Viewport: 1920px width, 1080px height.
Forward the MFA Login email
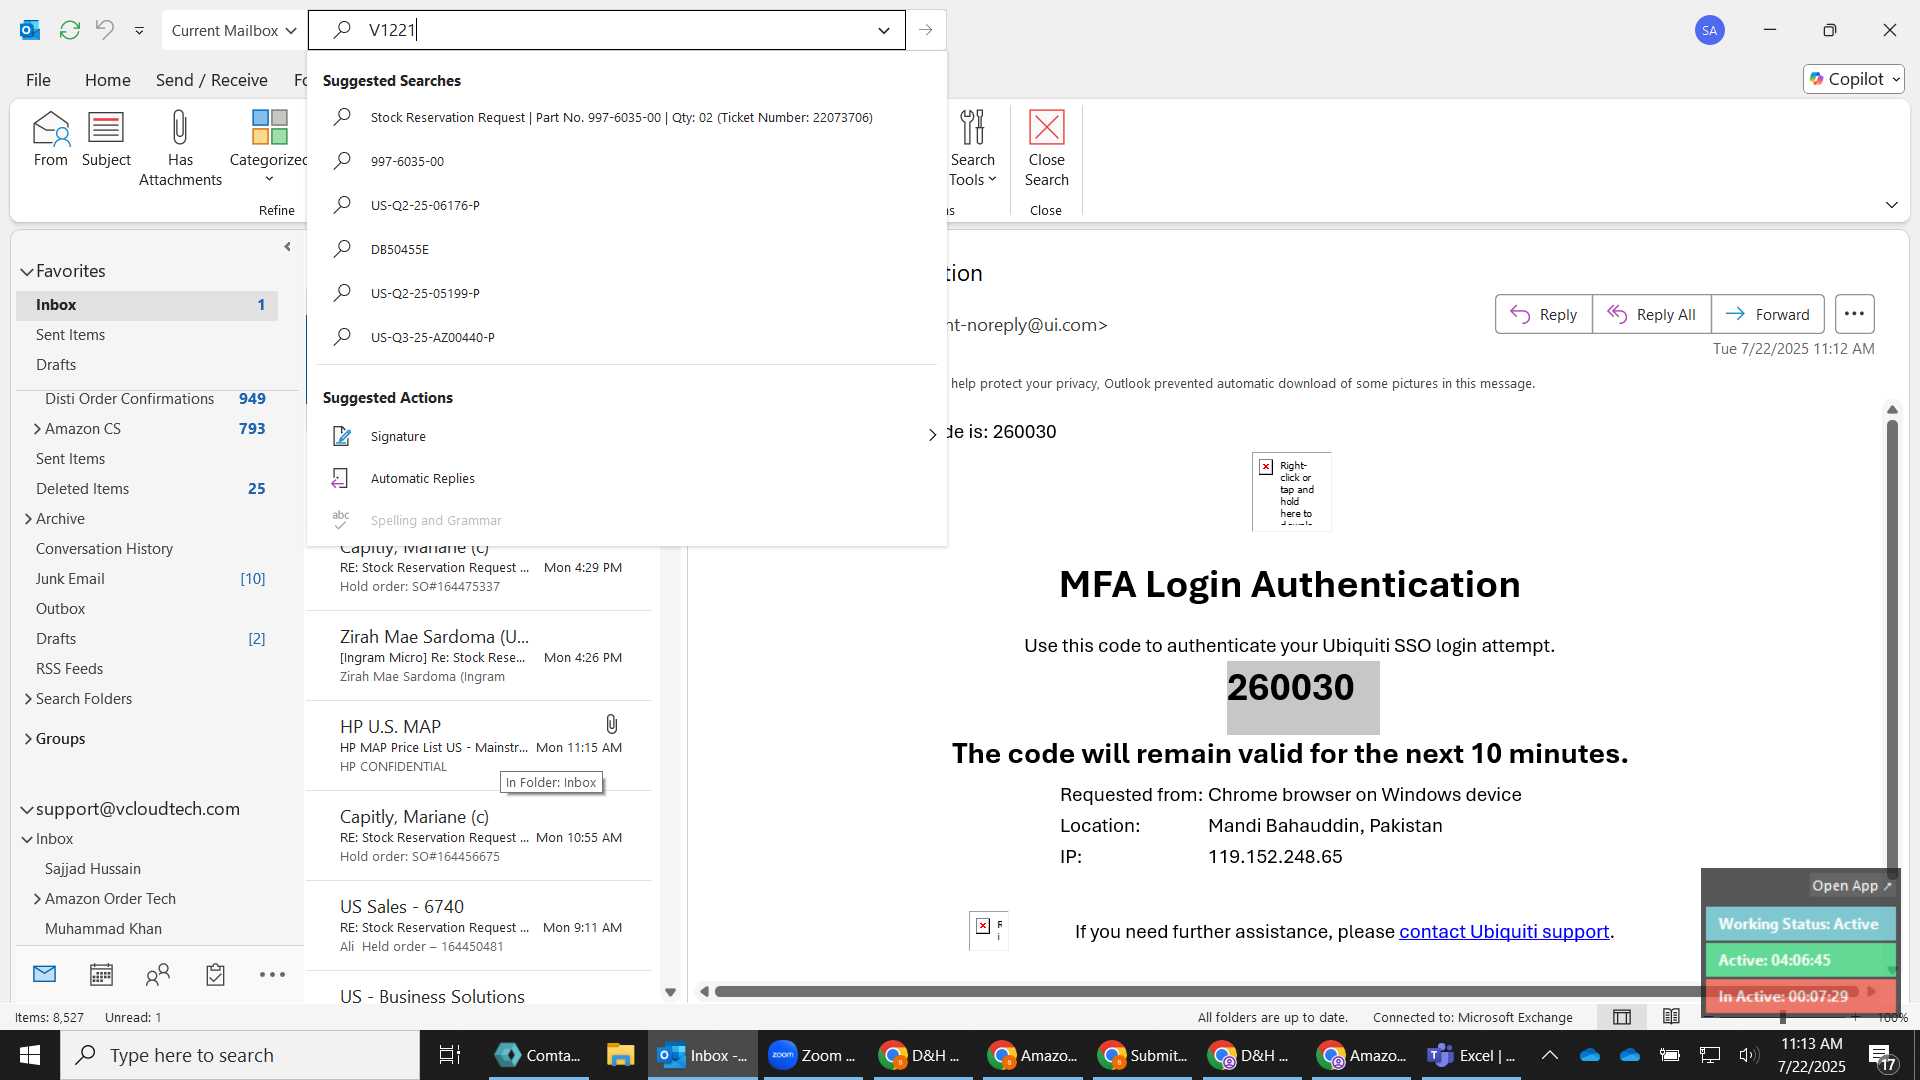1767,314
